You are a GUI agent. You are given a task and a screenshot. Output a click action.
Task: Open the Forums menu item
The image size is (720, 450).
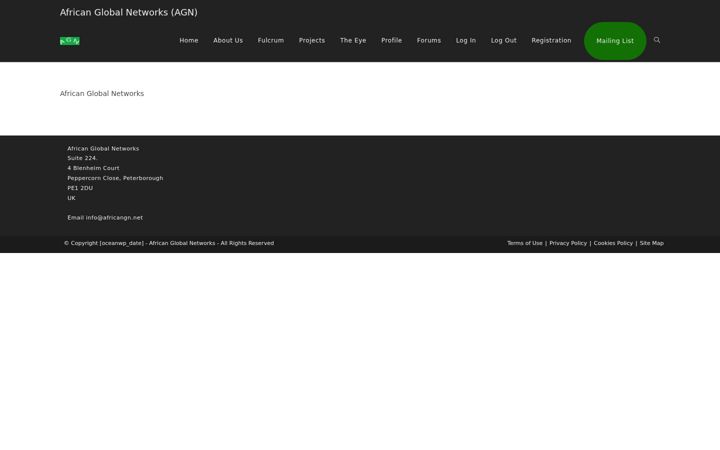point(429,40)
